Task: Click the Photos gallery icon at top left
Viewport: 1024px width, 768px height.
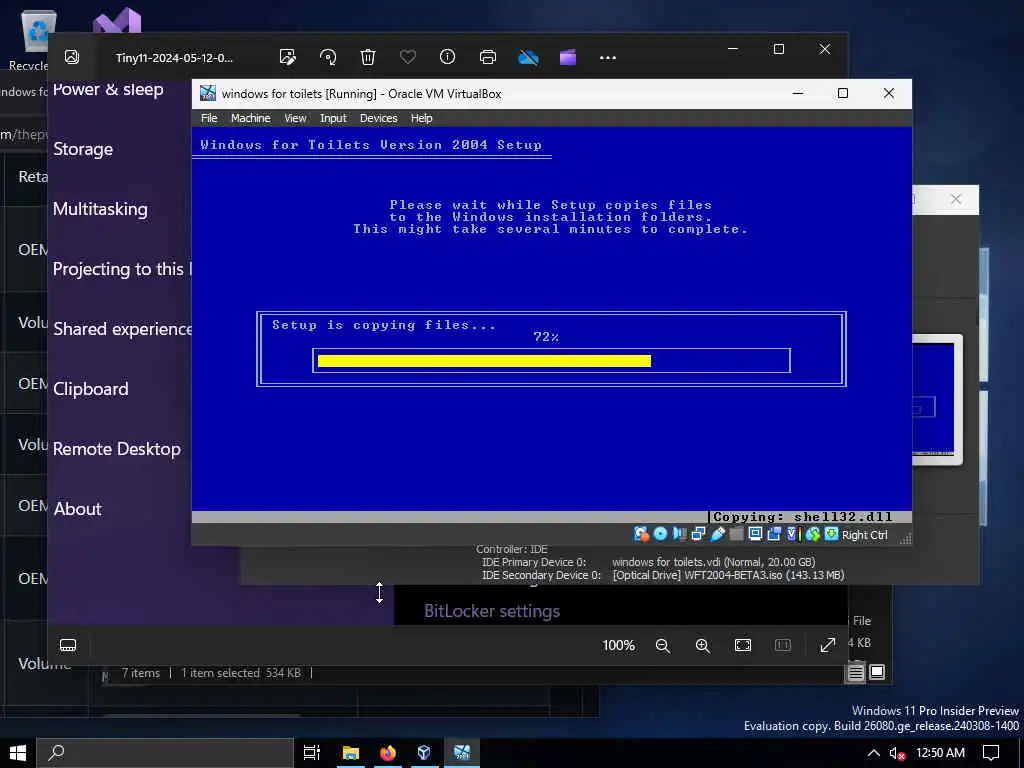Action: (72, 57)
